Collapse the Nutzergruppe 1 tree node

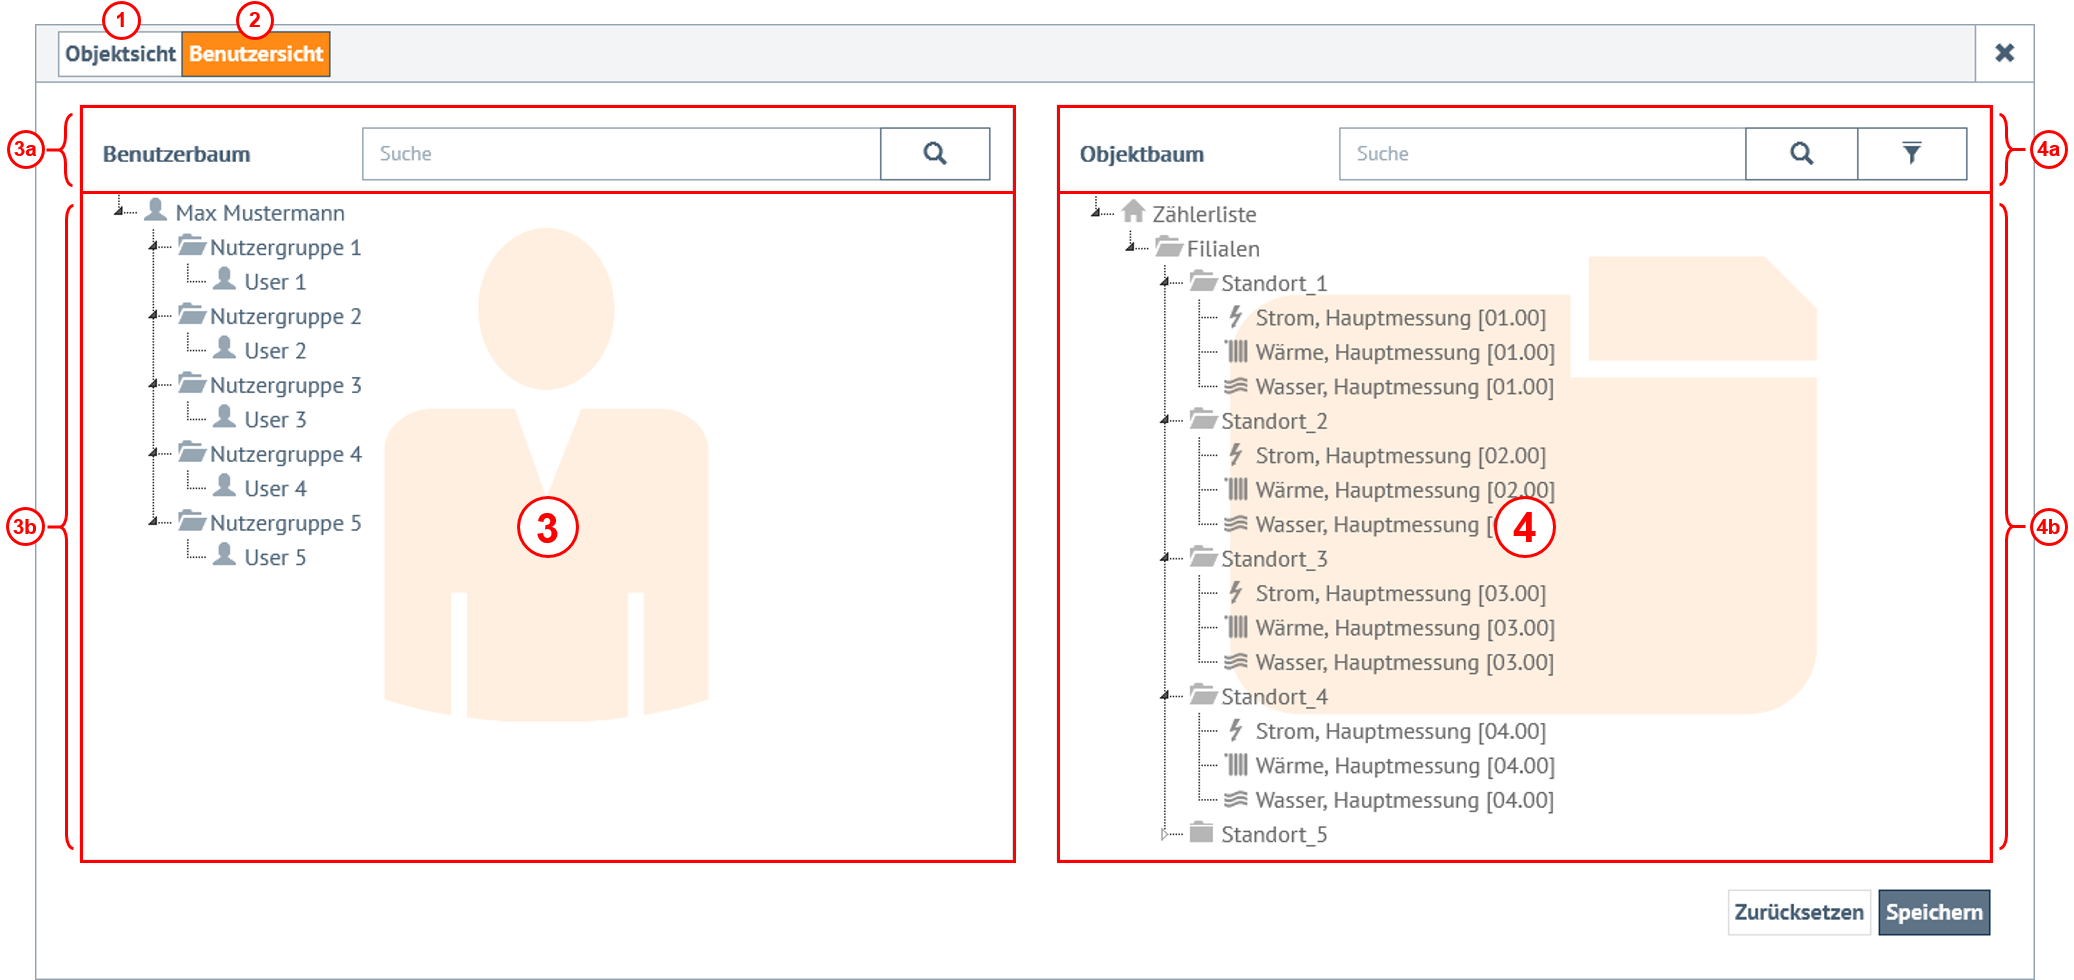[153, 246]
